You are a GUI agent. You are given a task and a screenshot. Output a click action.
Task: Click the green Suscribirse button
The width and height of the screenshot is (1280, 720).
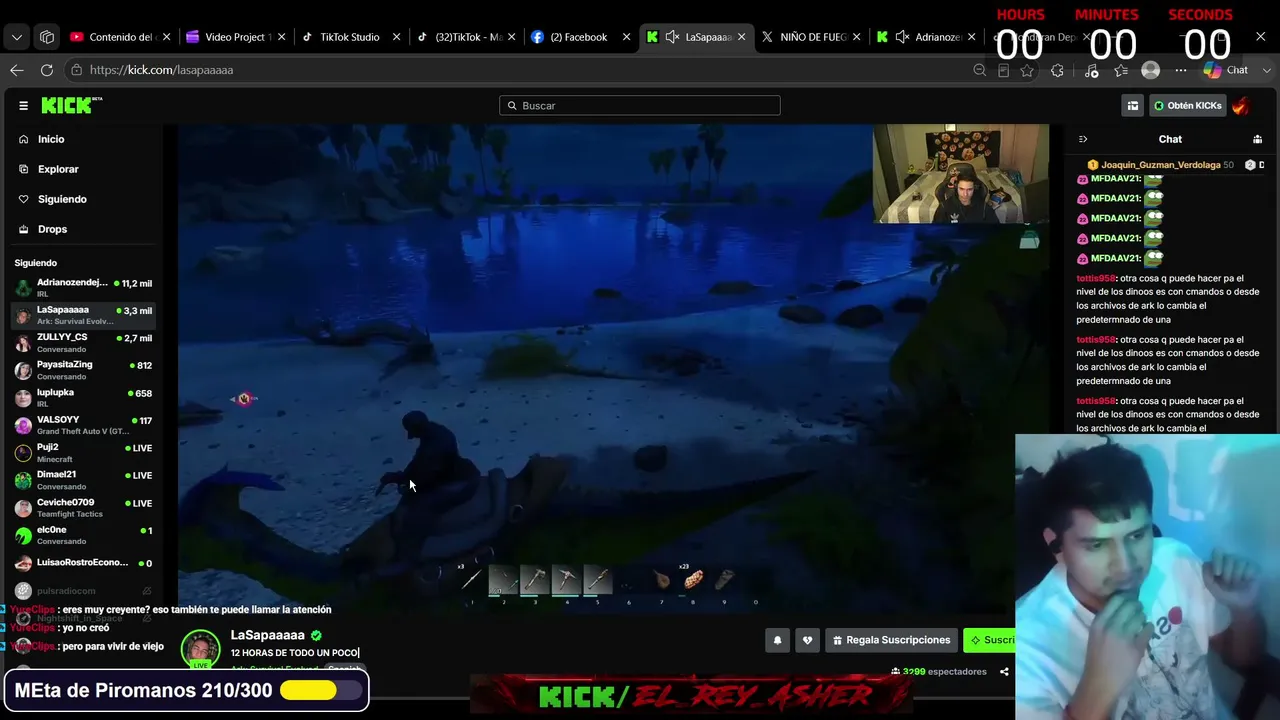point(990,640)
